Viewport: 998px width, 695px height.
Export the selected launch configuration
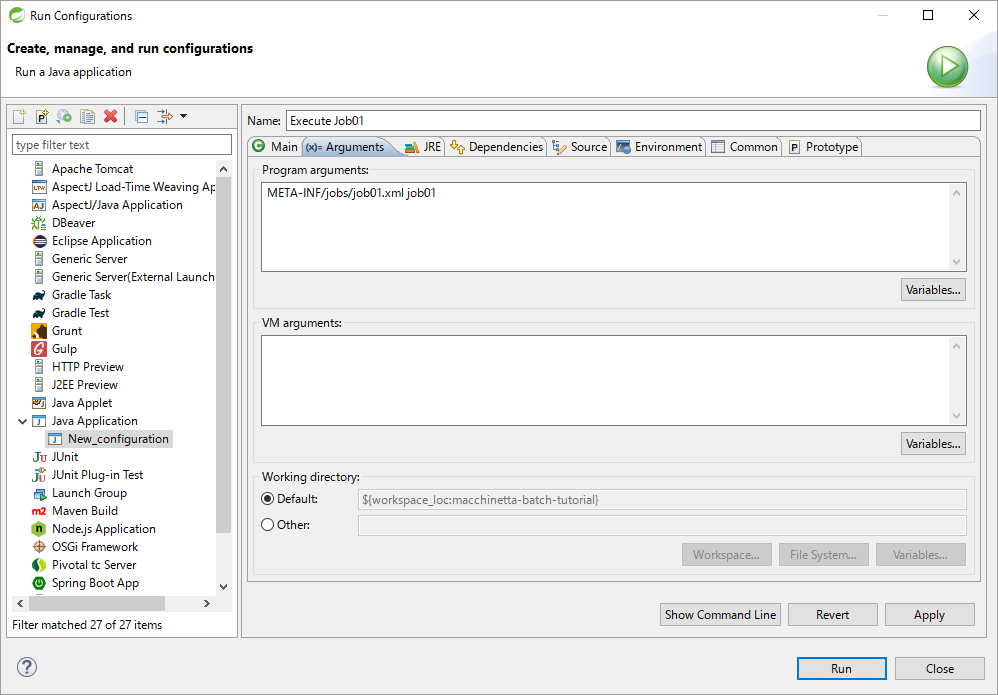63,116
